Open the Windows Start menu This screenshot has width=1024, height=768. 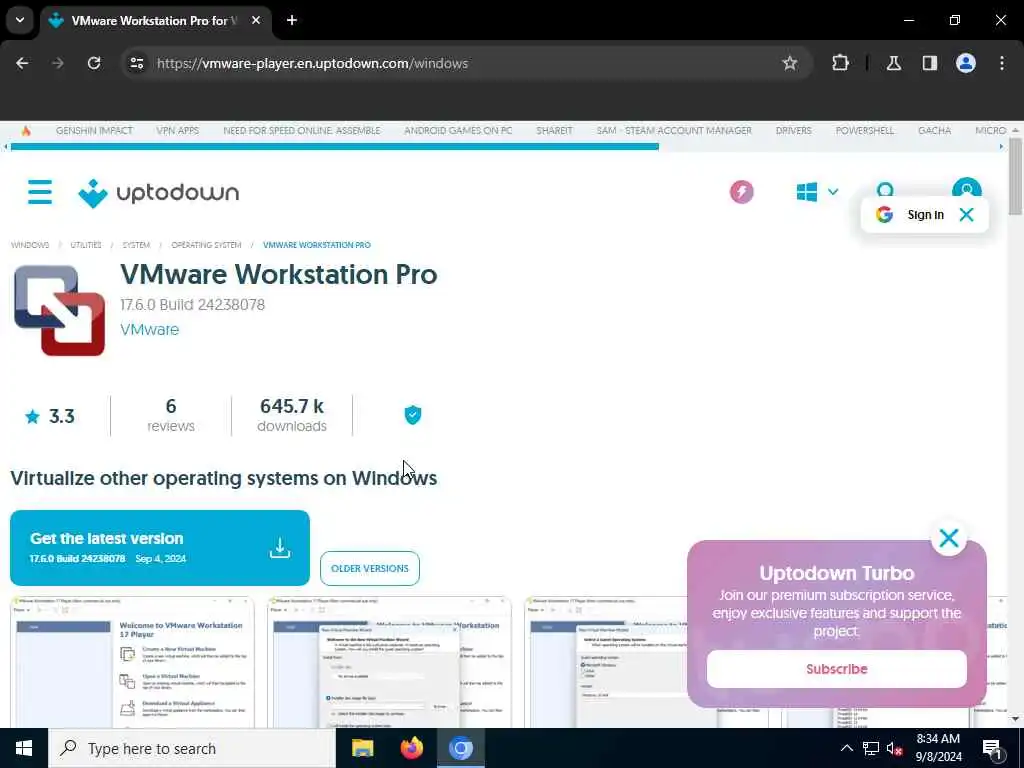point(24,748)
